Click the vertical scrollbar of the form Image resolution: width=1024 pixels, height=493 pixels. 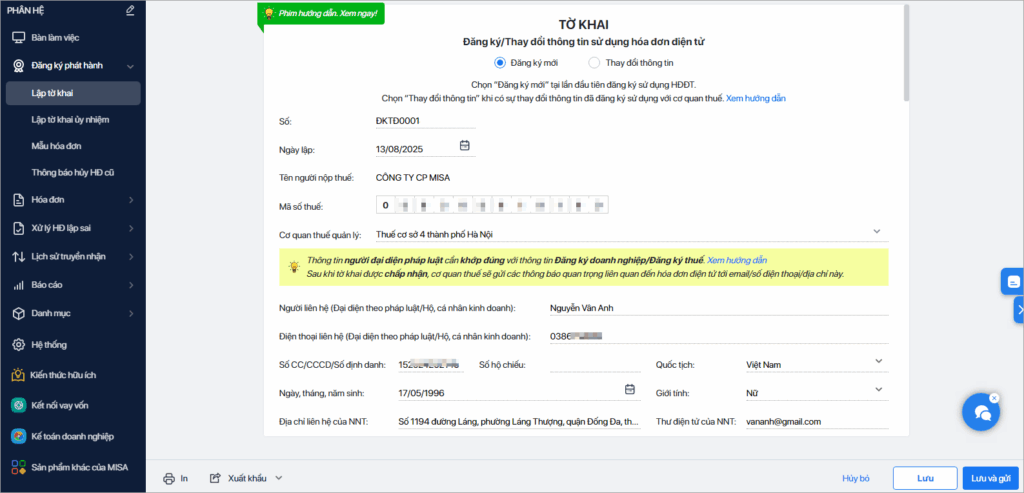click(905, 54)
